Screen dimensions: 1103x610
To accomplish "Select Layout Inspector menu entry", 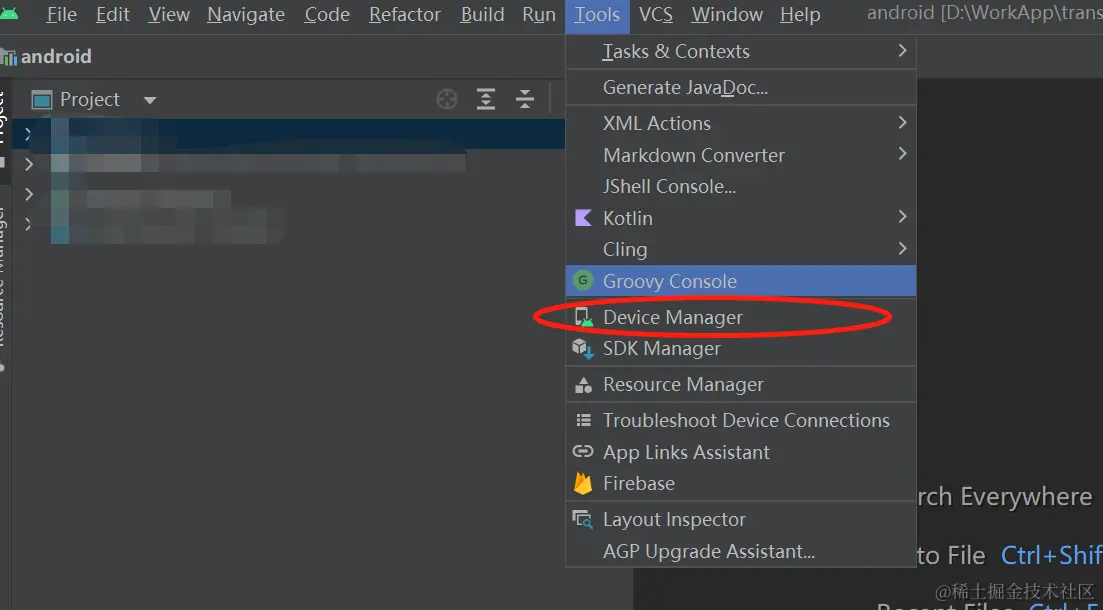I will (741, 519).
